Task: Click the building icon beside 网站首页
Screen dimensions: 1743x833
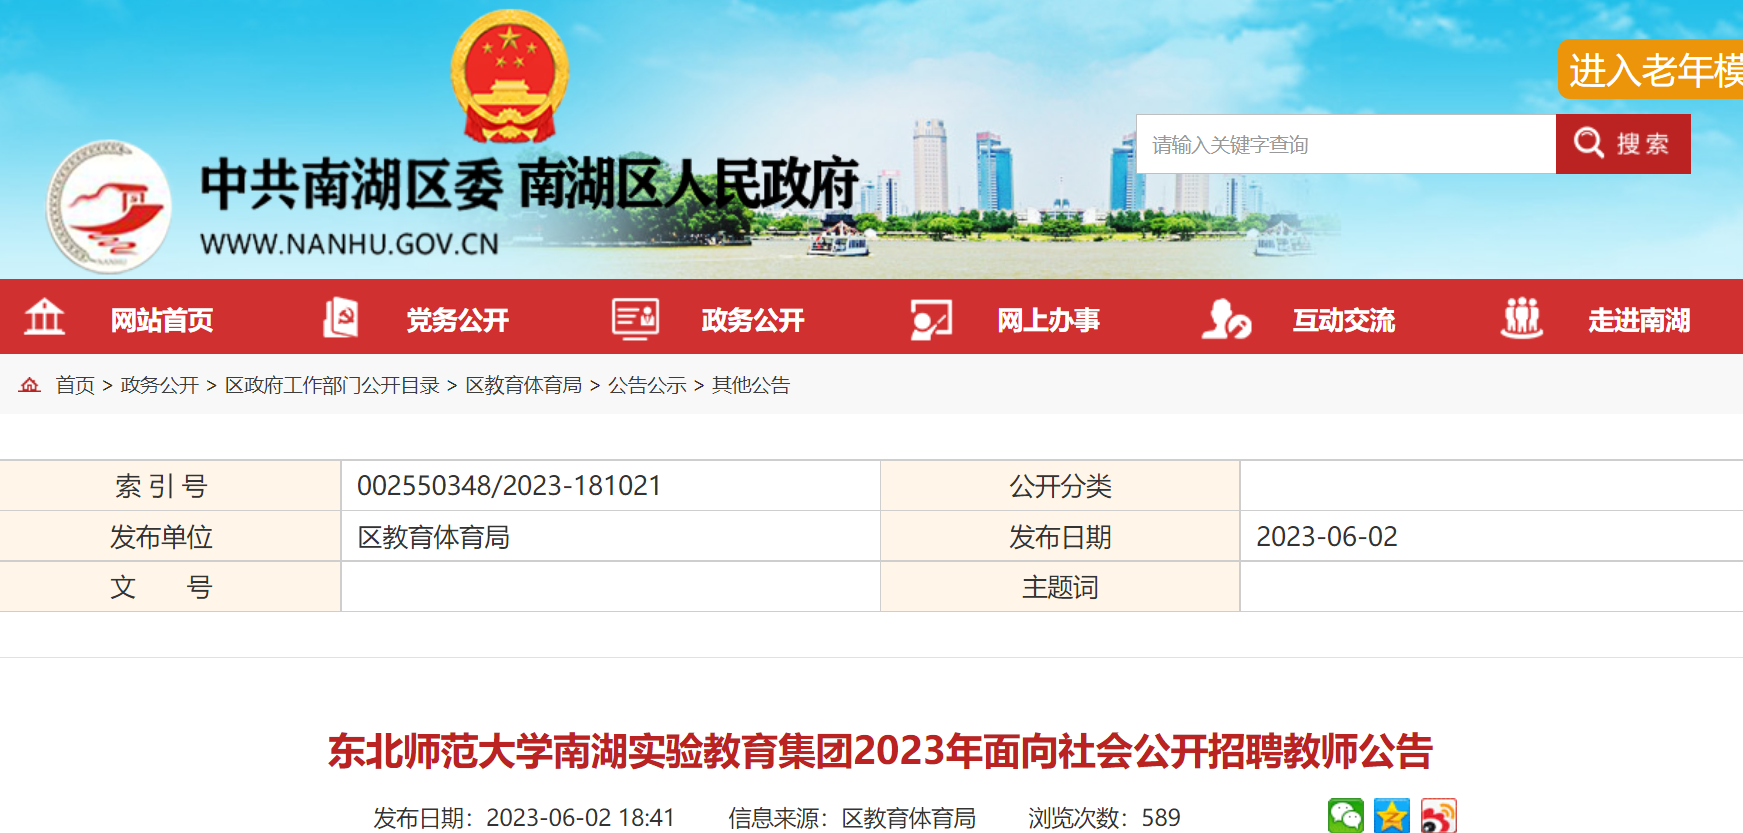Action: [x=44, y=318]
